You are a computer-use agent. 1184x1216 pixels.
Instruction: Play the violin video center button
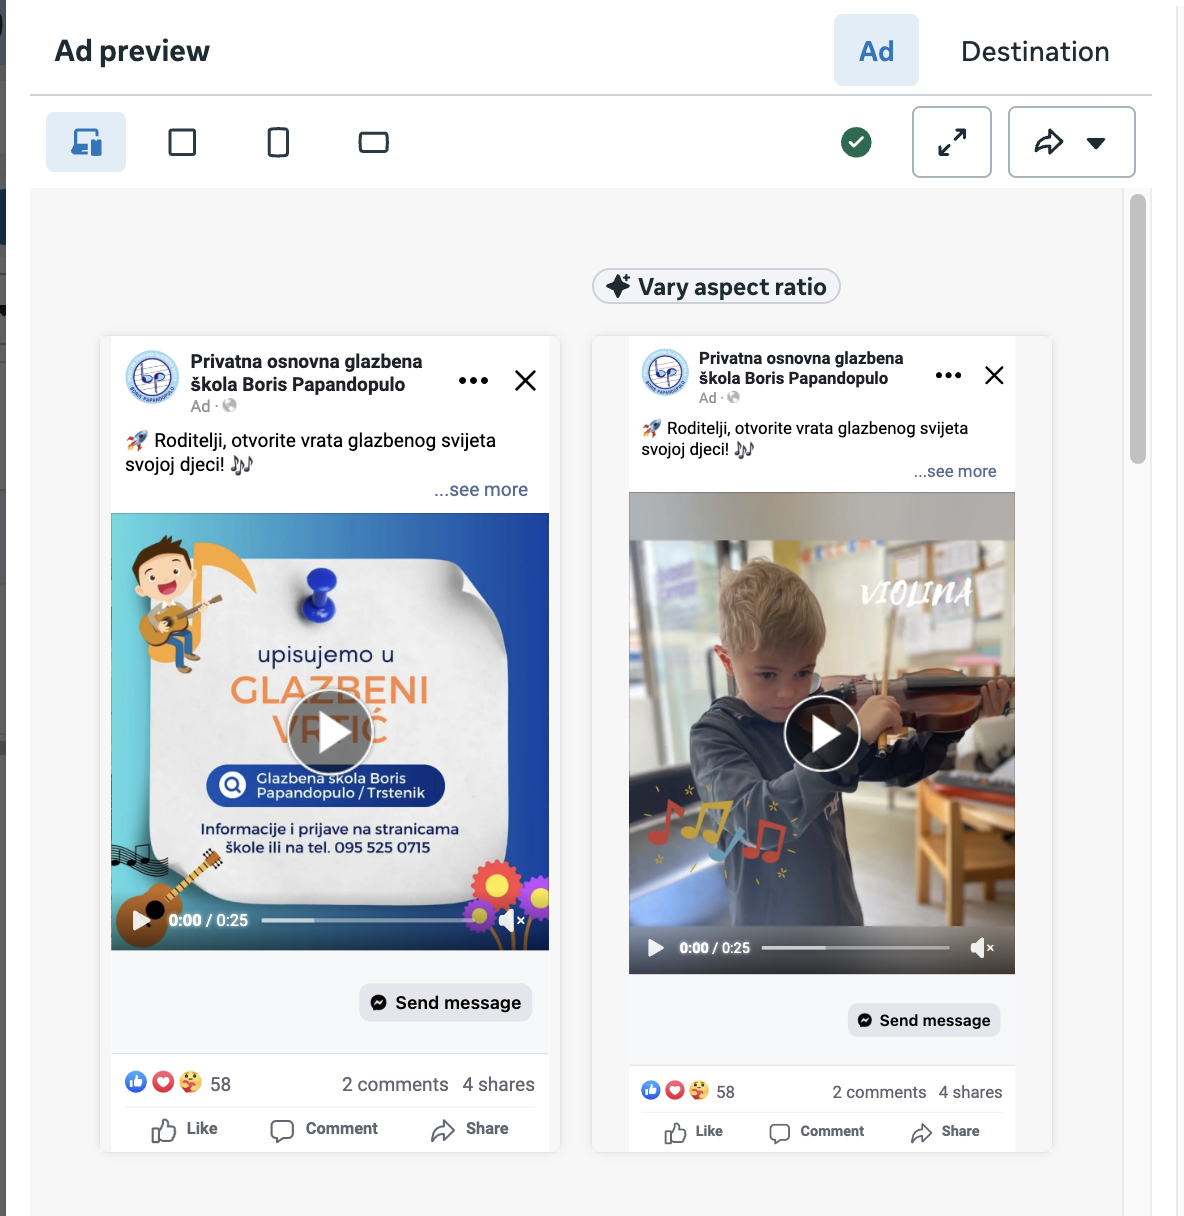point(822,734)
